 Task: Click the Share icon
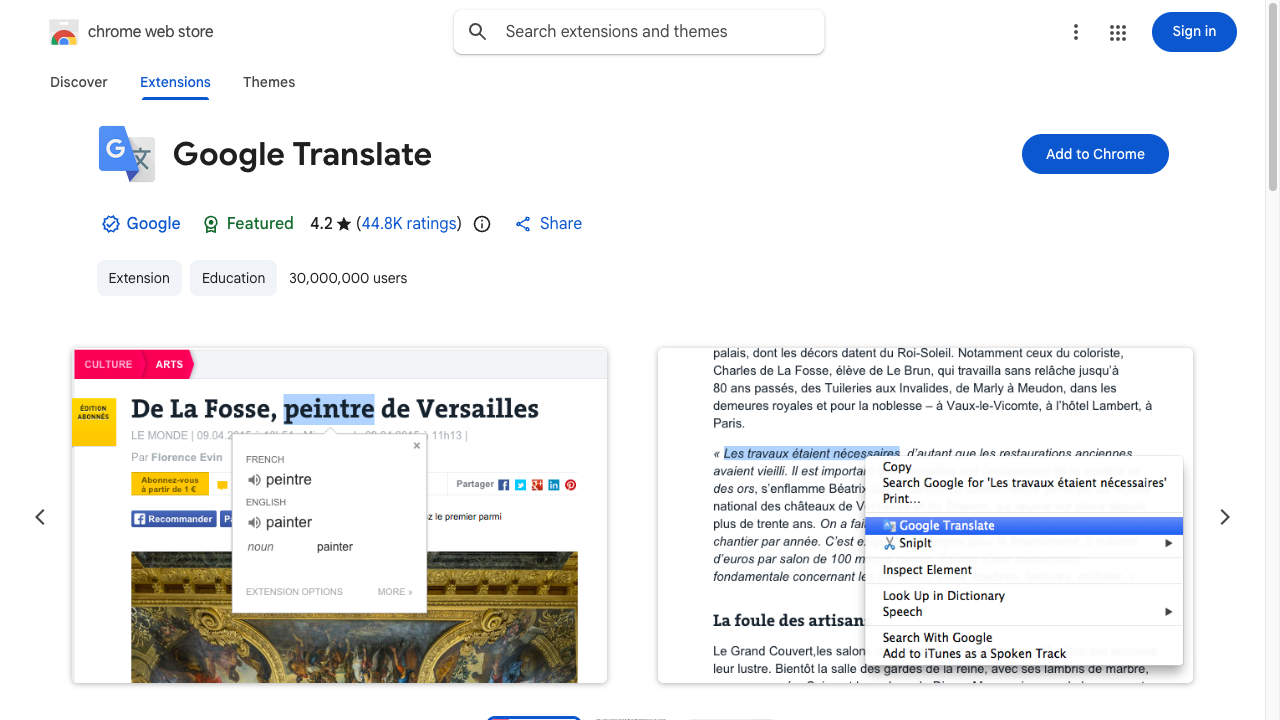click(523, 224)
